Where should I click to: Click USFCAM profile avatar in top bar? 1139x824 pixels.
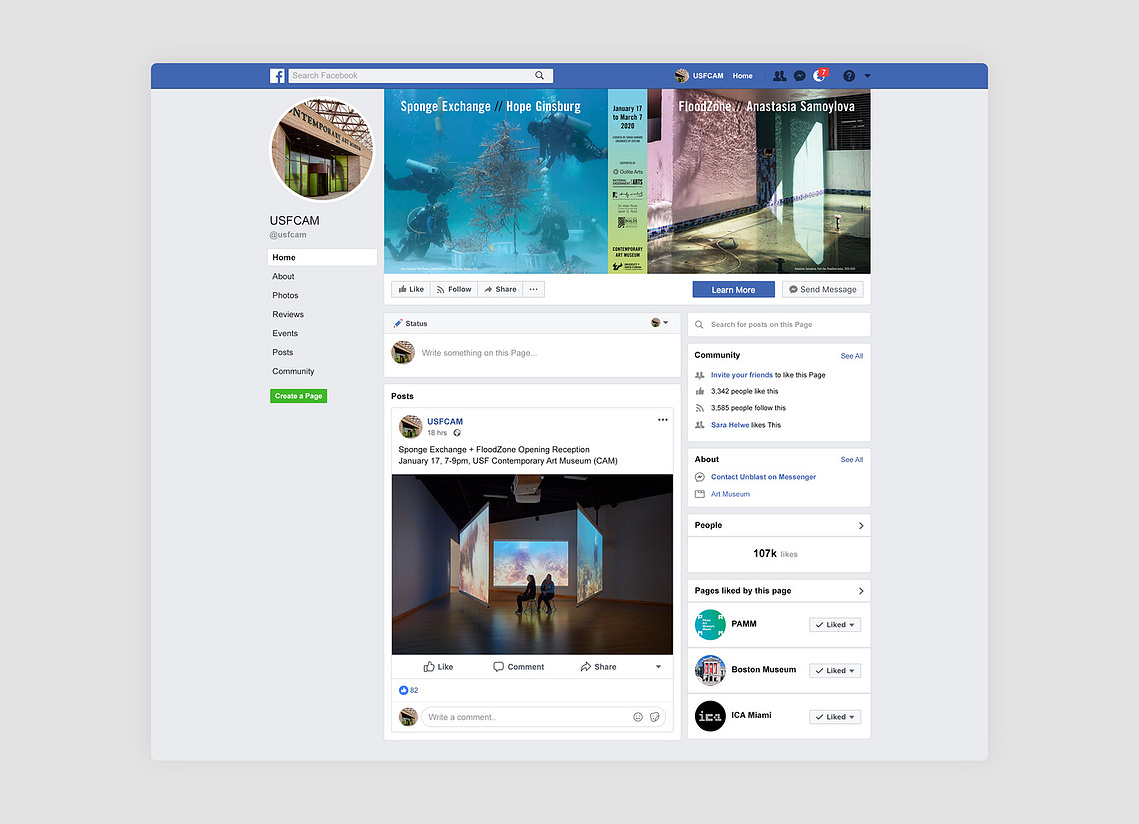[681, 76]
